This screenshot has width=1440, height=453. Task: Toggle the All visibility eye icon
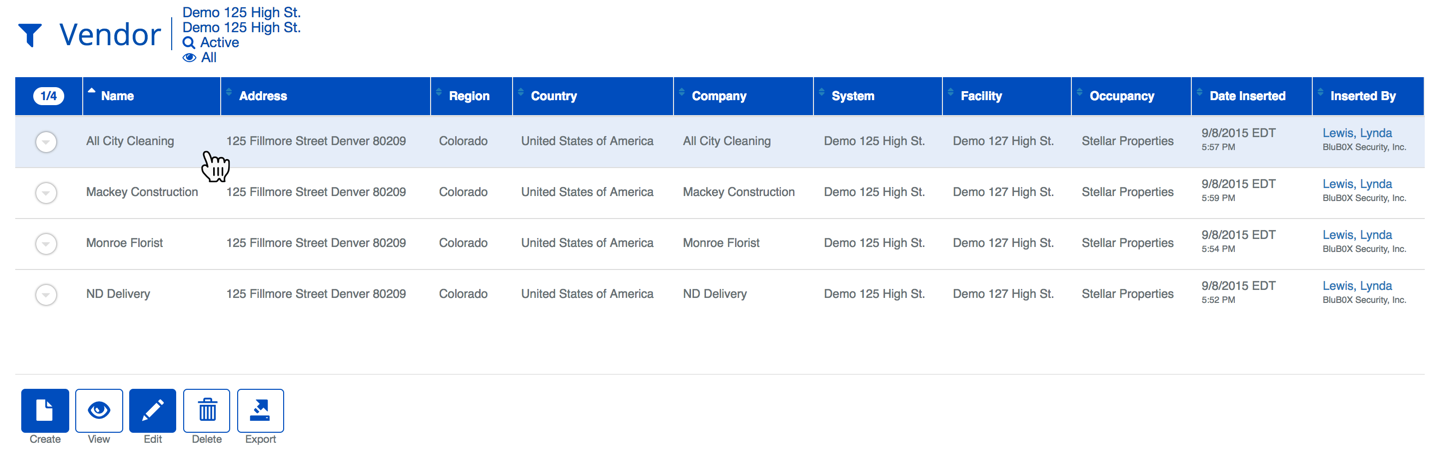tap(189, 58)
